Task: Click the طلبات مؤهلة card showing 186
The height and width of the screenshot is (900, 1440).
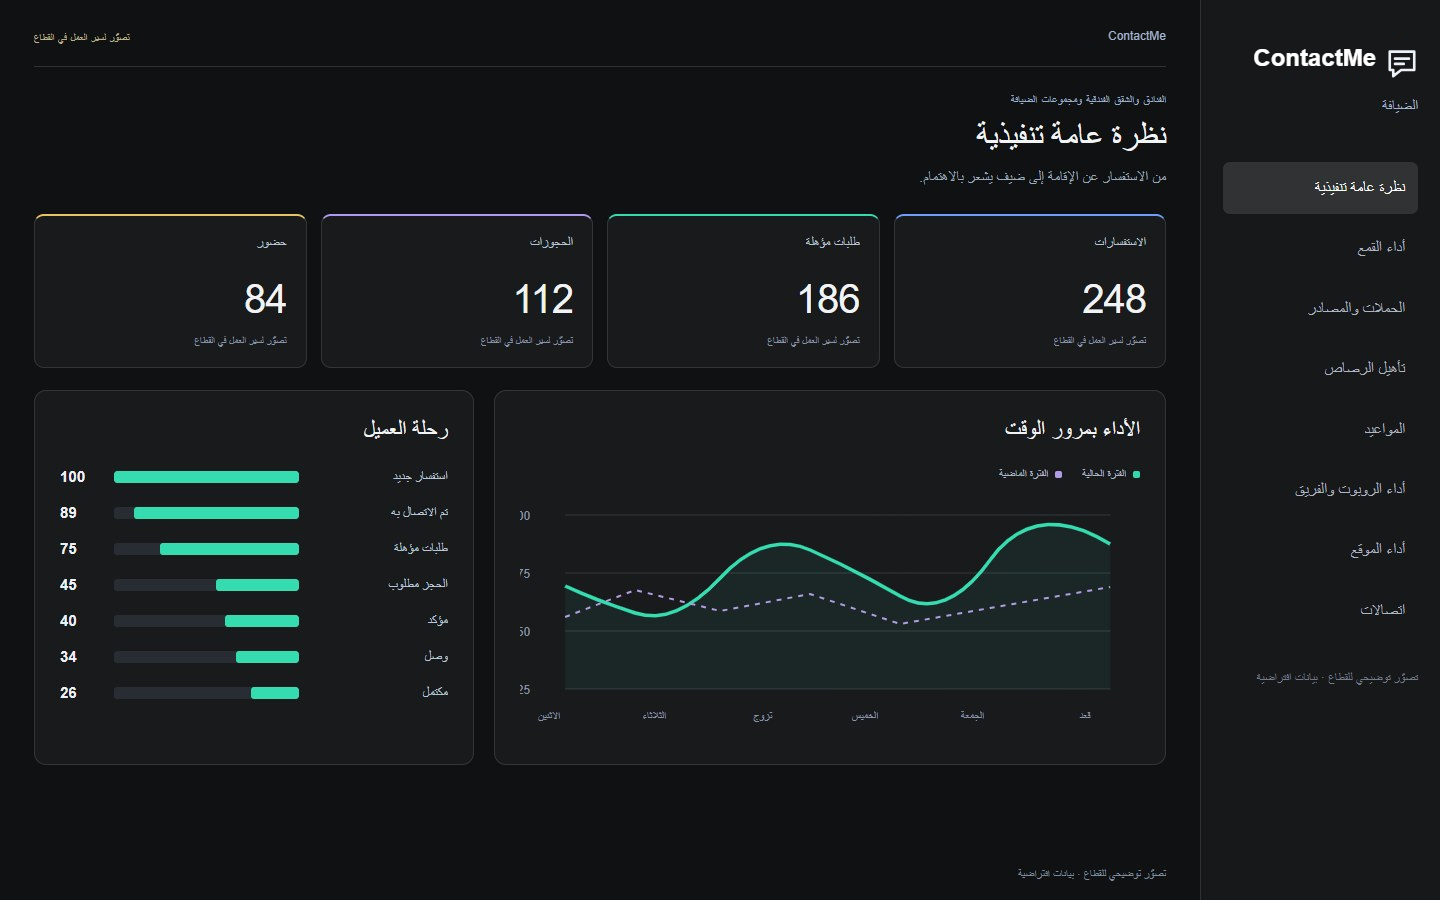Action: coord(743,291)
